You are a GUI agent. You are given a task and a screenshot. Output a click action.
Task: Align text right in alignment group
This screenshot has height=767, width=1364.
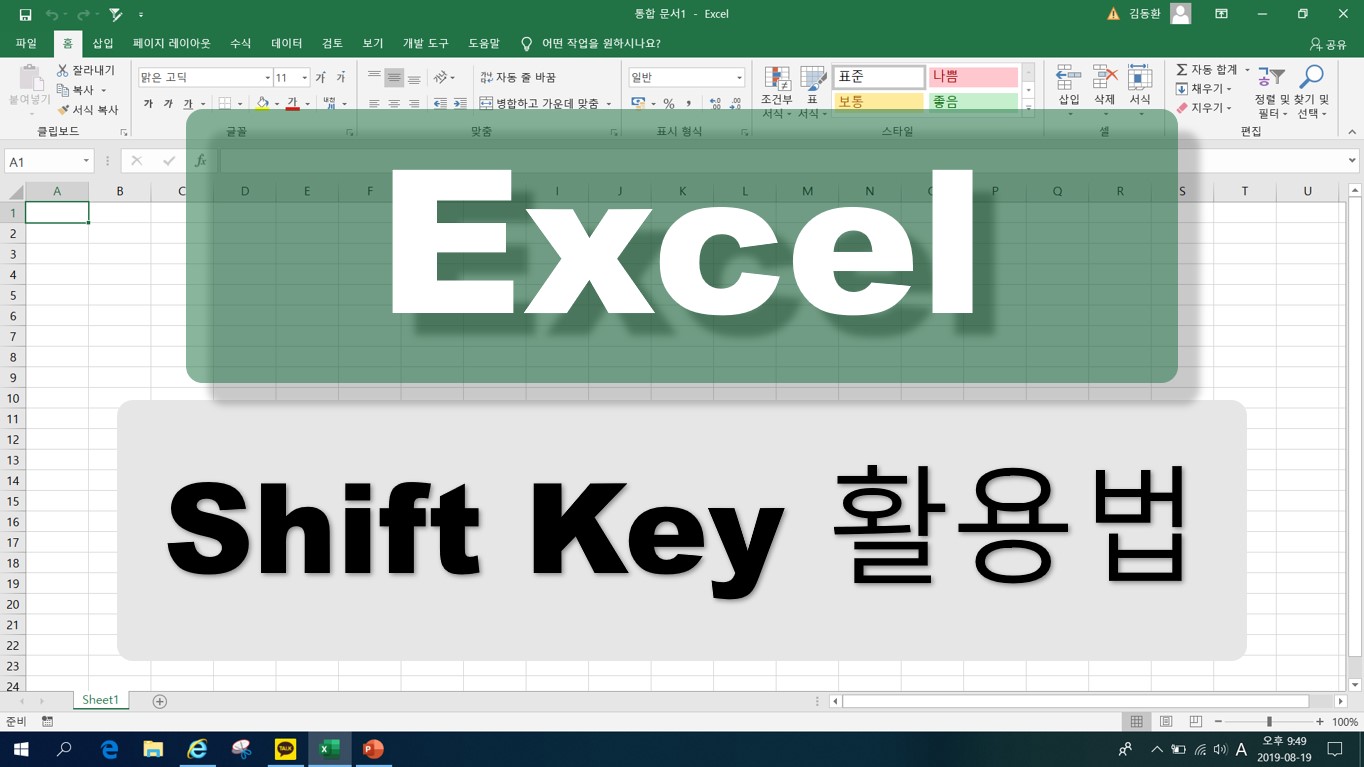tap(414, 103)
